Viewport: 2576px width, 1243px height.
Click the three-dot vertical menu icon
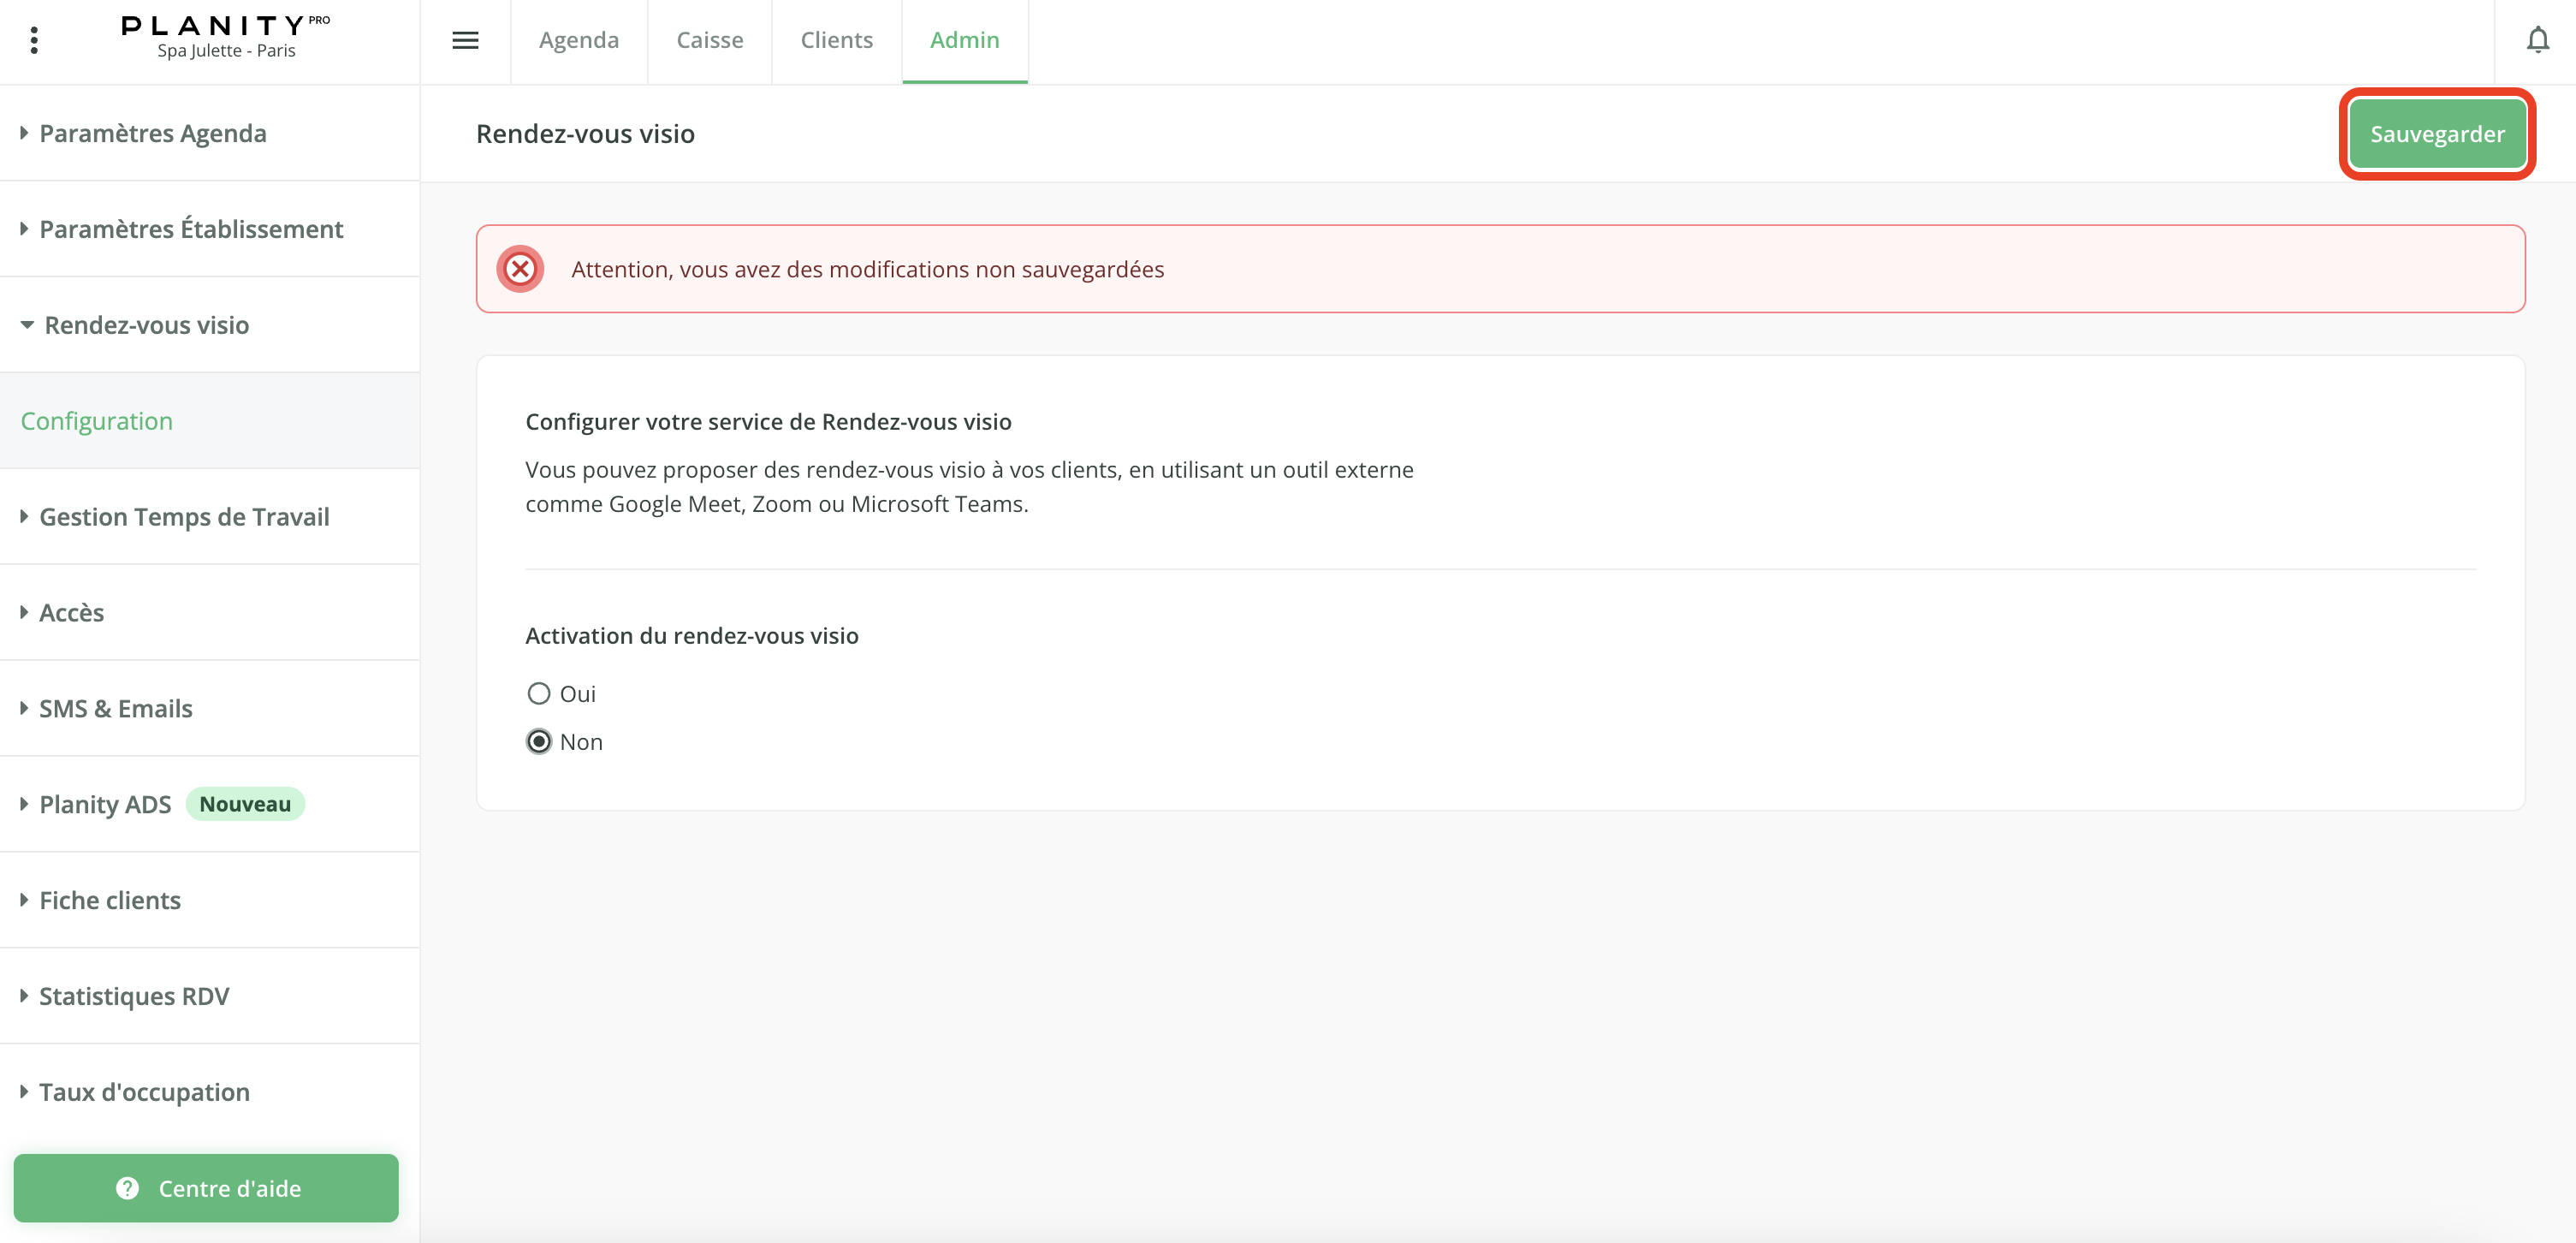tap(34, 40)
